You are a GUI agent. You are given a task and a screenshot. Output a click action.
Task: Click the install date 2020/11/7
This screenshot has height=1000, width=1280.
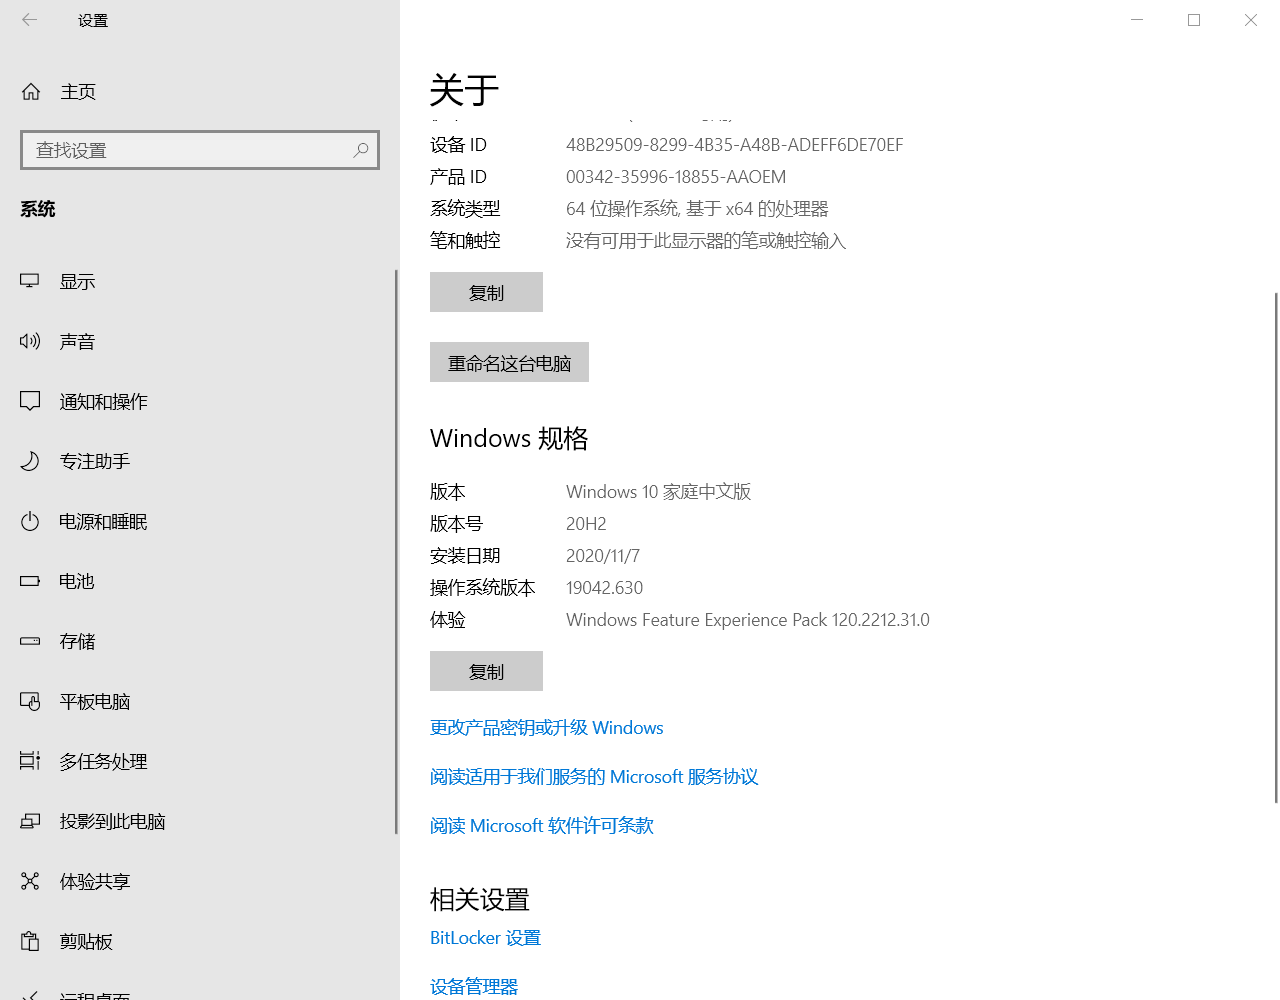(x=603, y=556)
